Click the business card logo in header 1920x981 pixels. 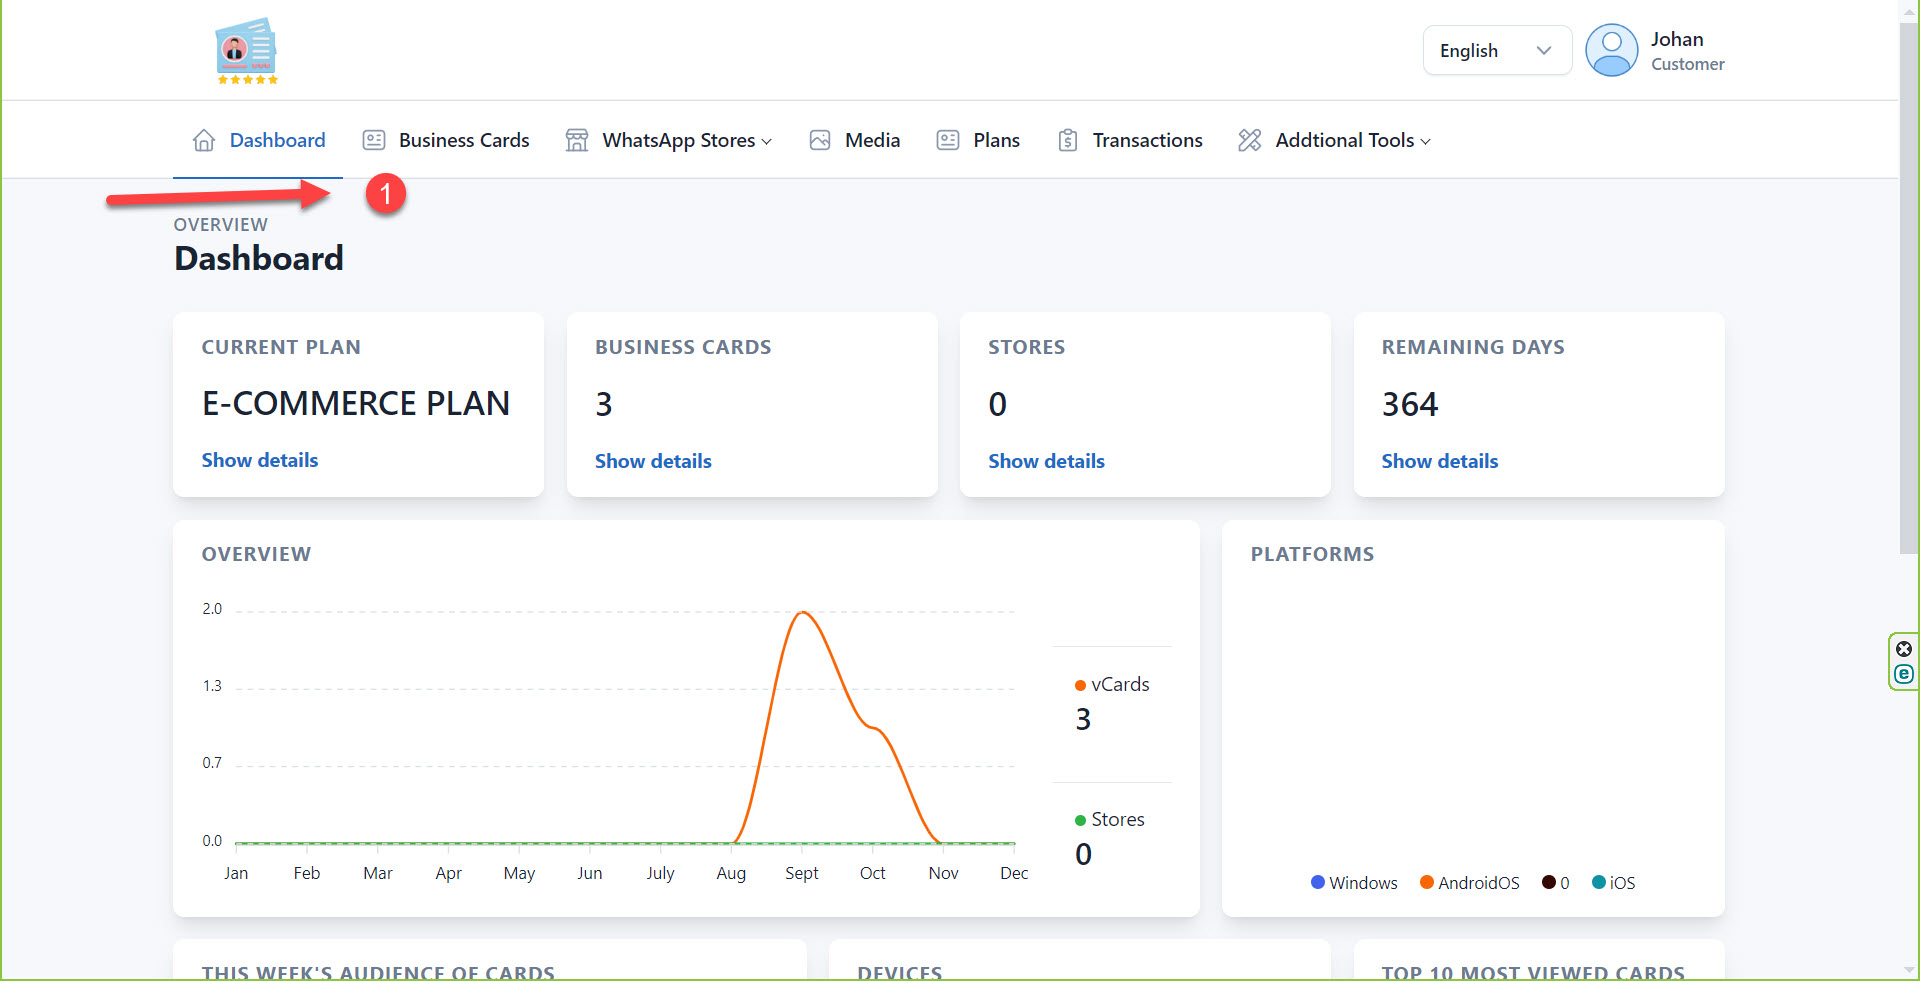click(x=246, y=50)
